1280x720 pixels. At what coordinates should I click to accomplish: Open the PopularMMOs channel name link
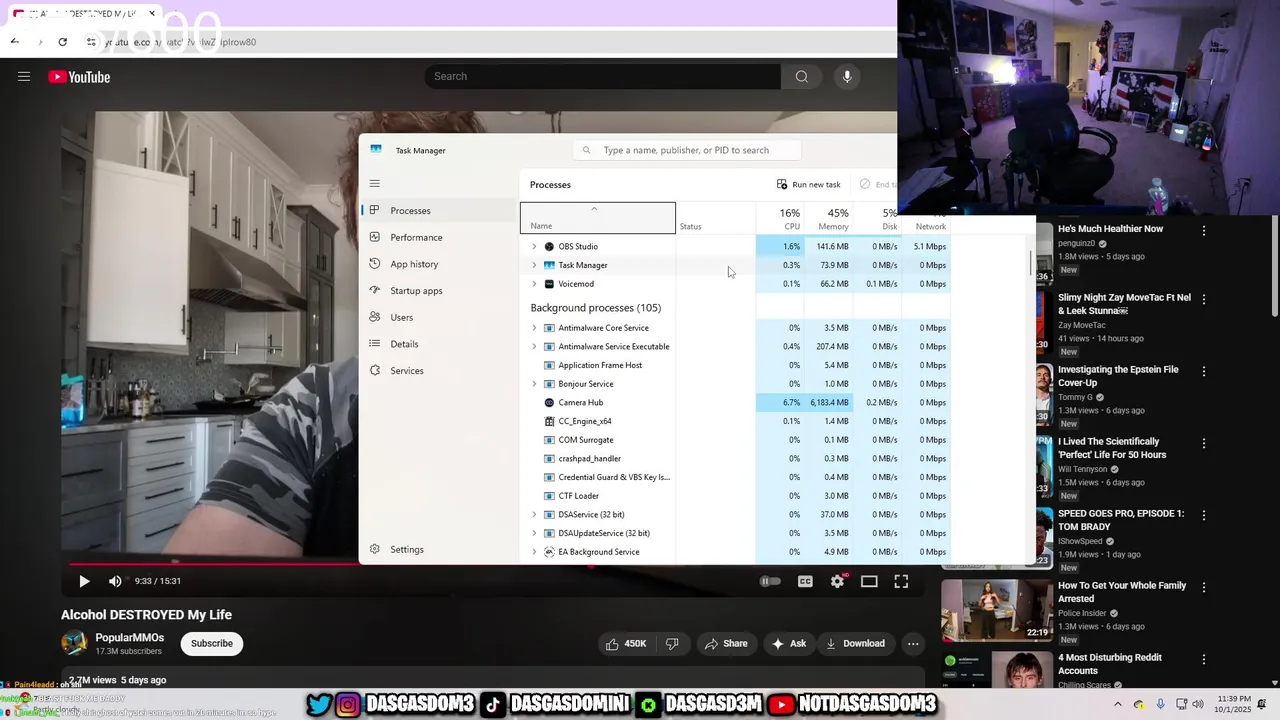point(130,637)
